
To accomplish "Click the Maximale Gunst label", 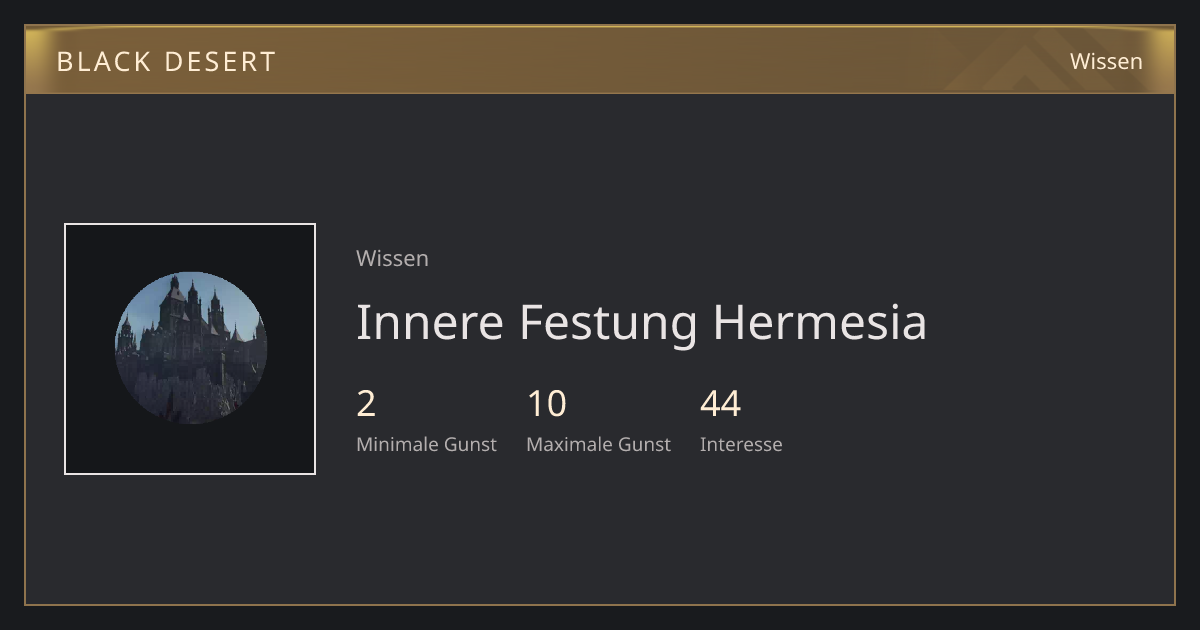I will tap(599, 444).
